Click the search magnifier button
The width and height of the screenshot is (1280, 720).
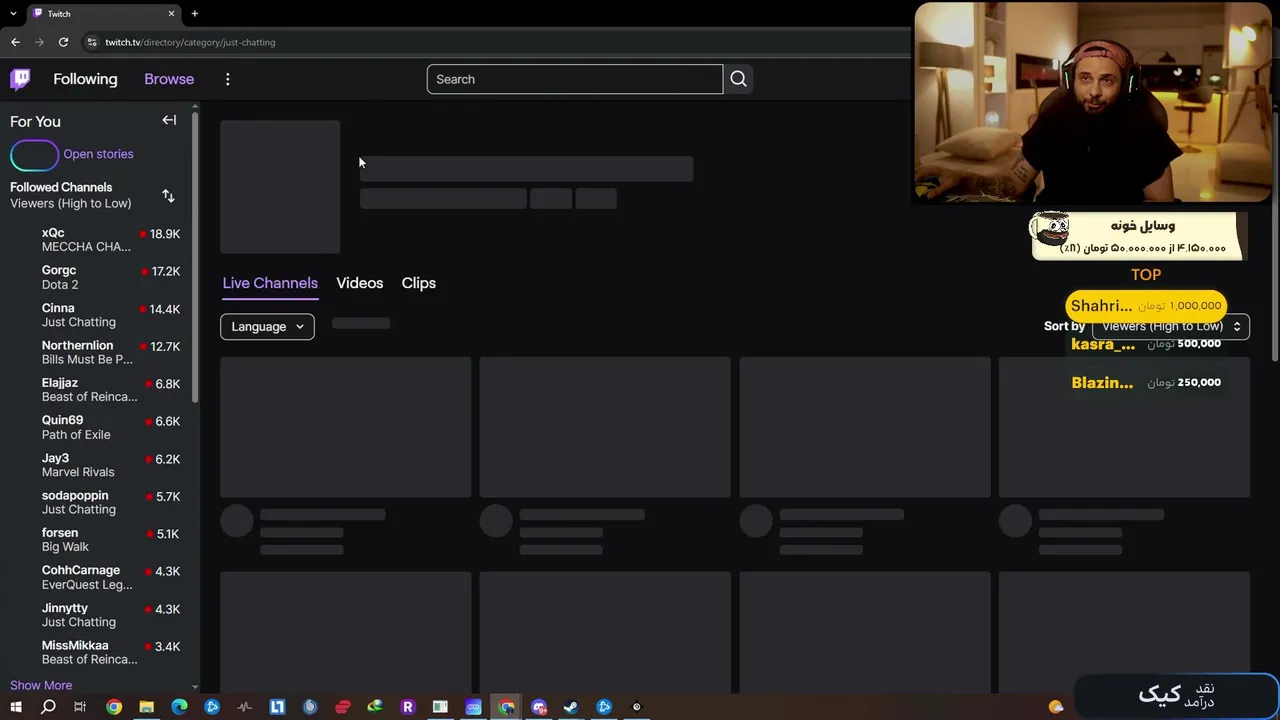point(738,79)
